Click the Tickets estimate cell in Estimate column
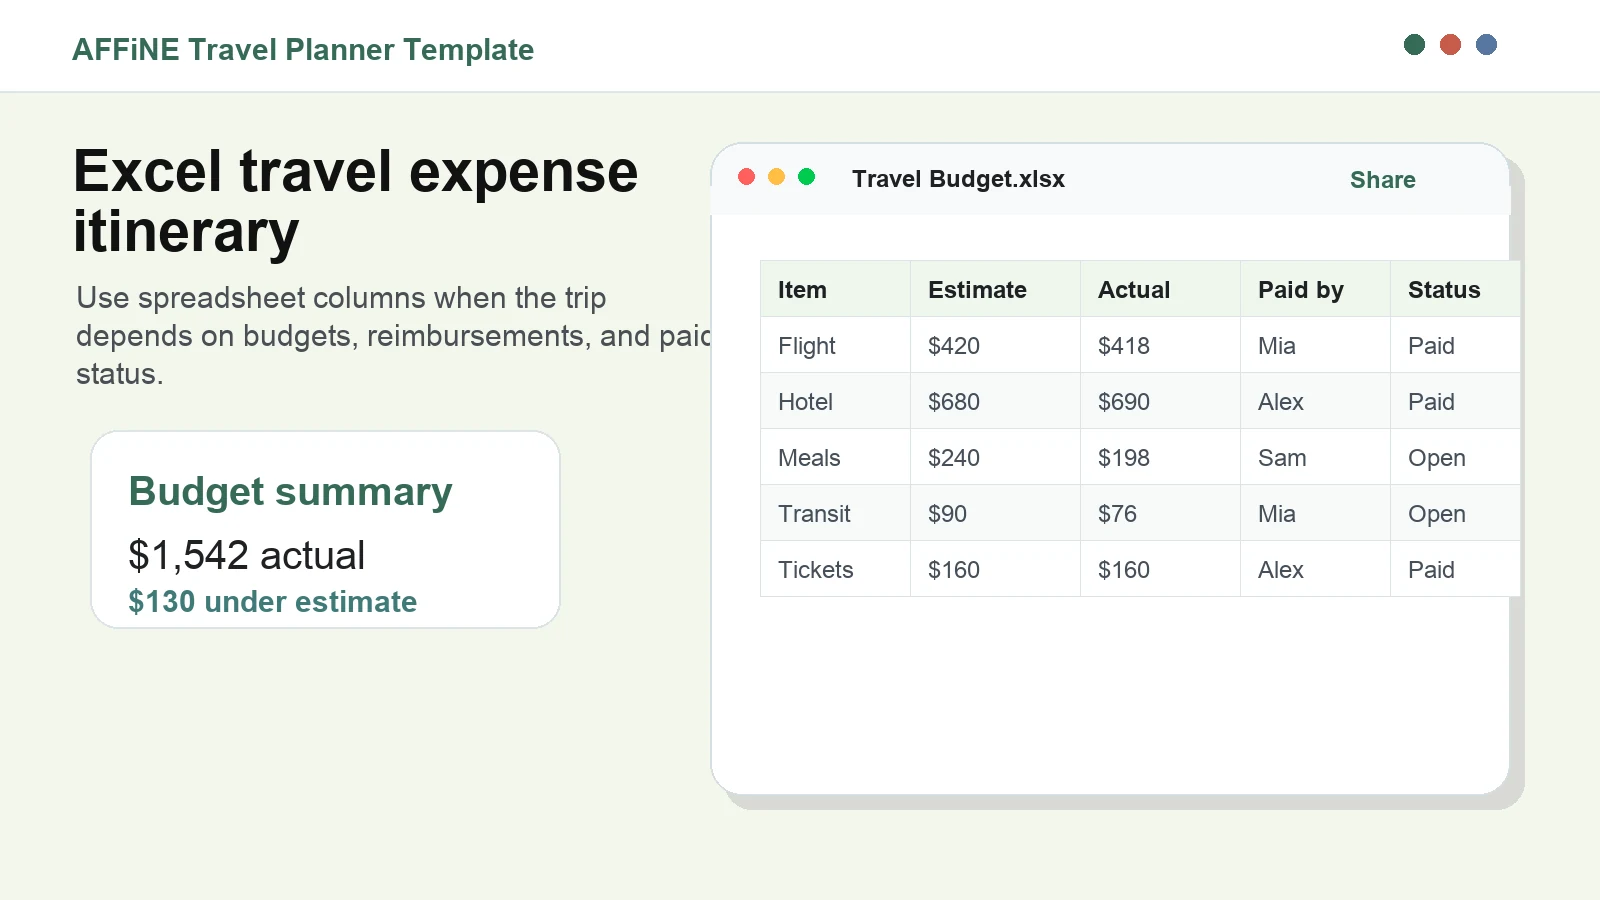 (995, 569)
